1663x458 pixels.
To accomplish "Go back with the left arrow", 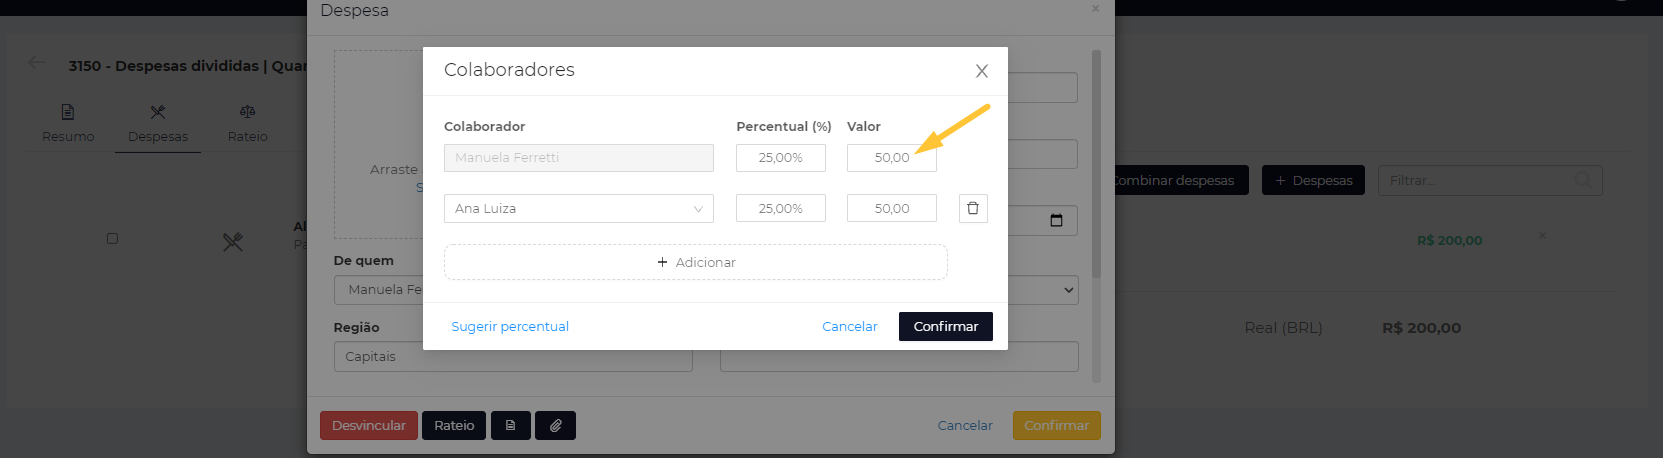I will (x=37, y=63).
